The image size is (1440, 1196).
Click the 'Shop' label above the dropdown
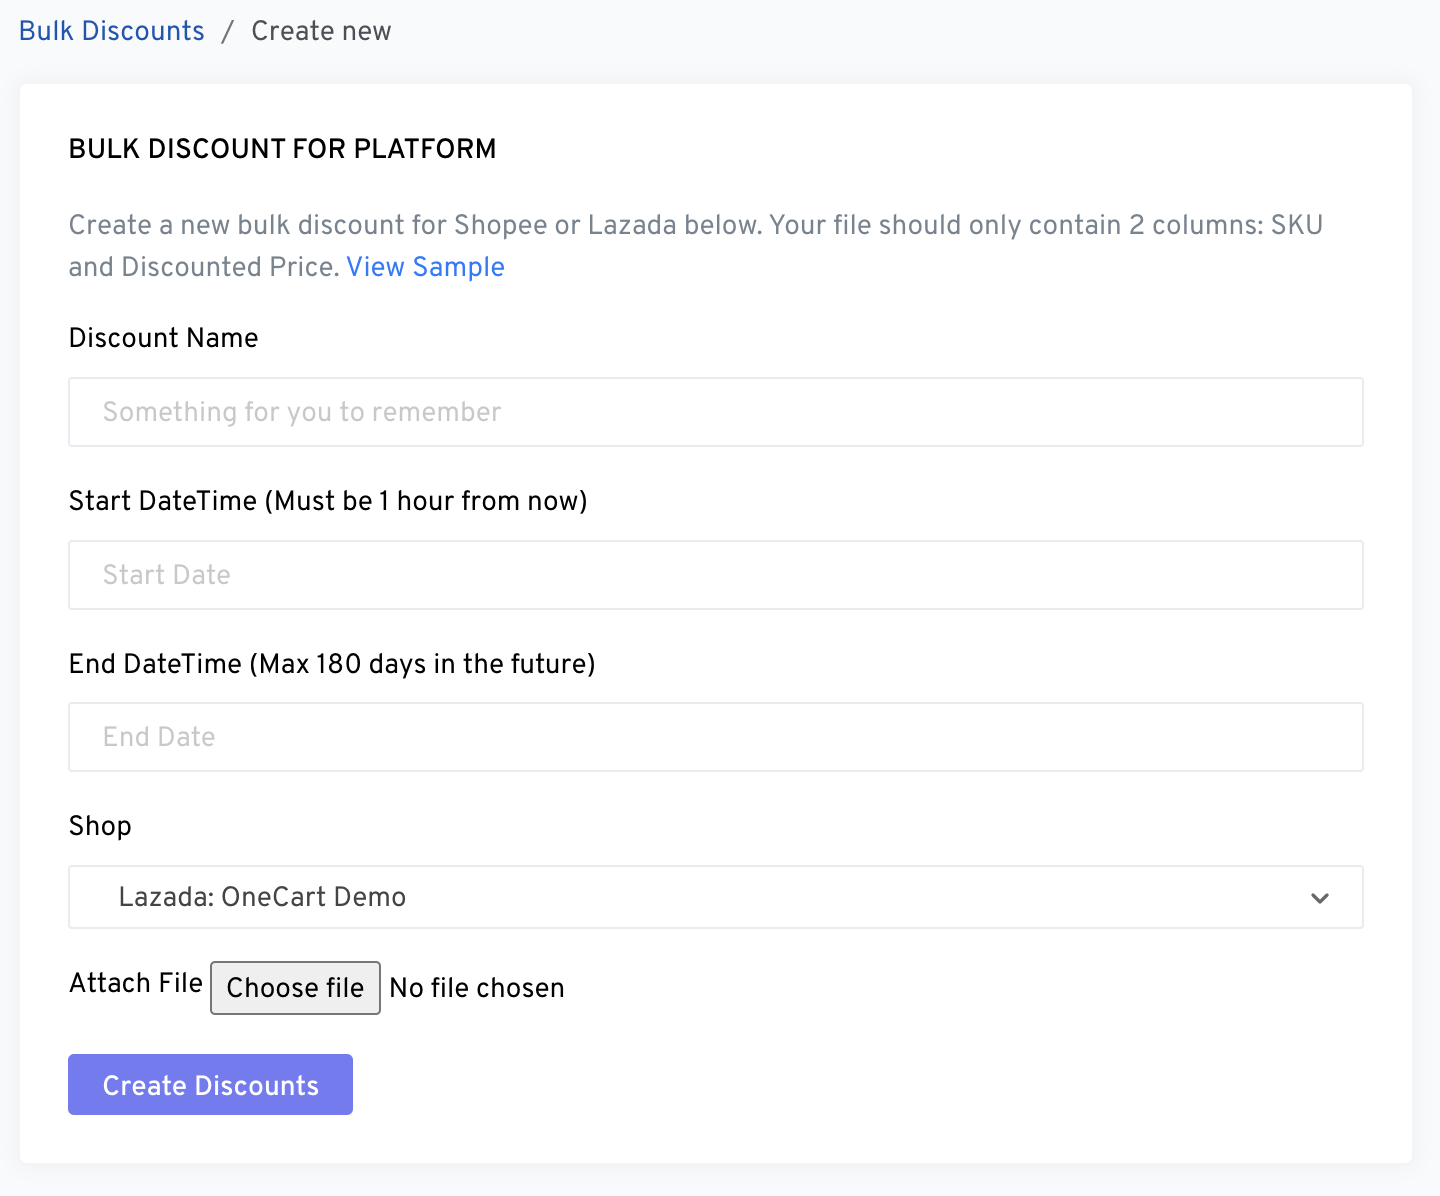click(x=100, y=826)
